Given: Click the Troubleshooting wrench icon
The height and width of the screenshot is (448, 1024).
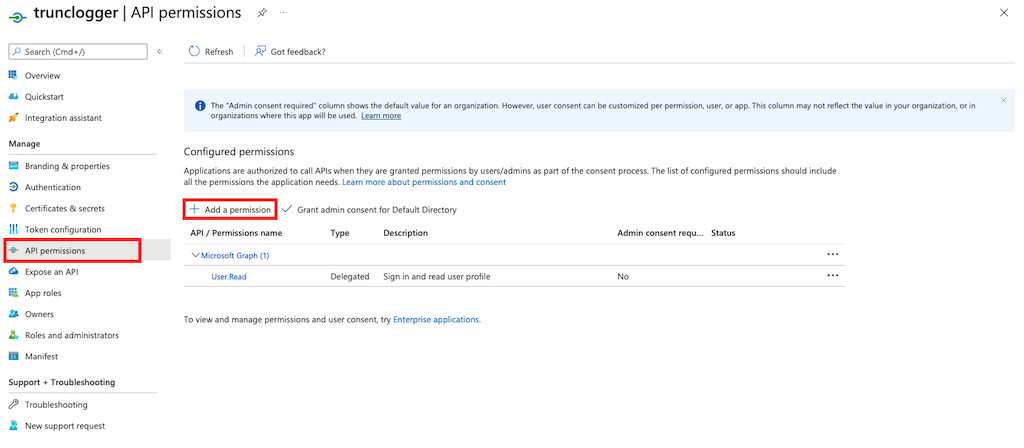Looking at the screenshot, I should point(13,404).
